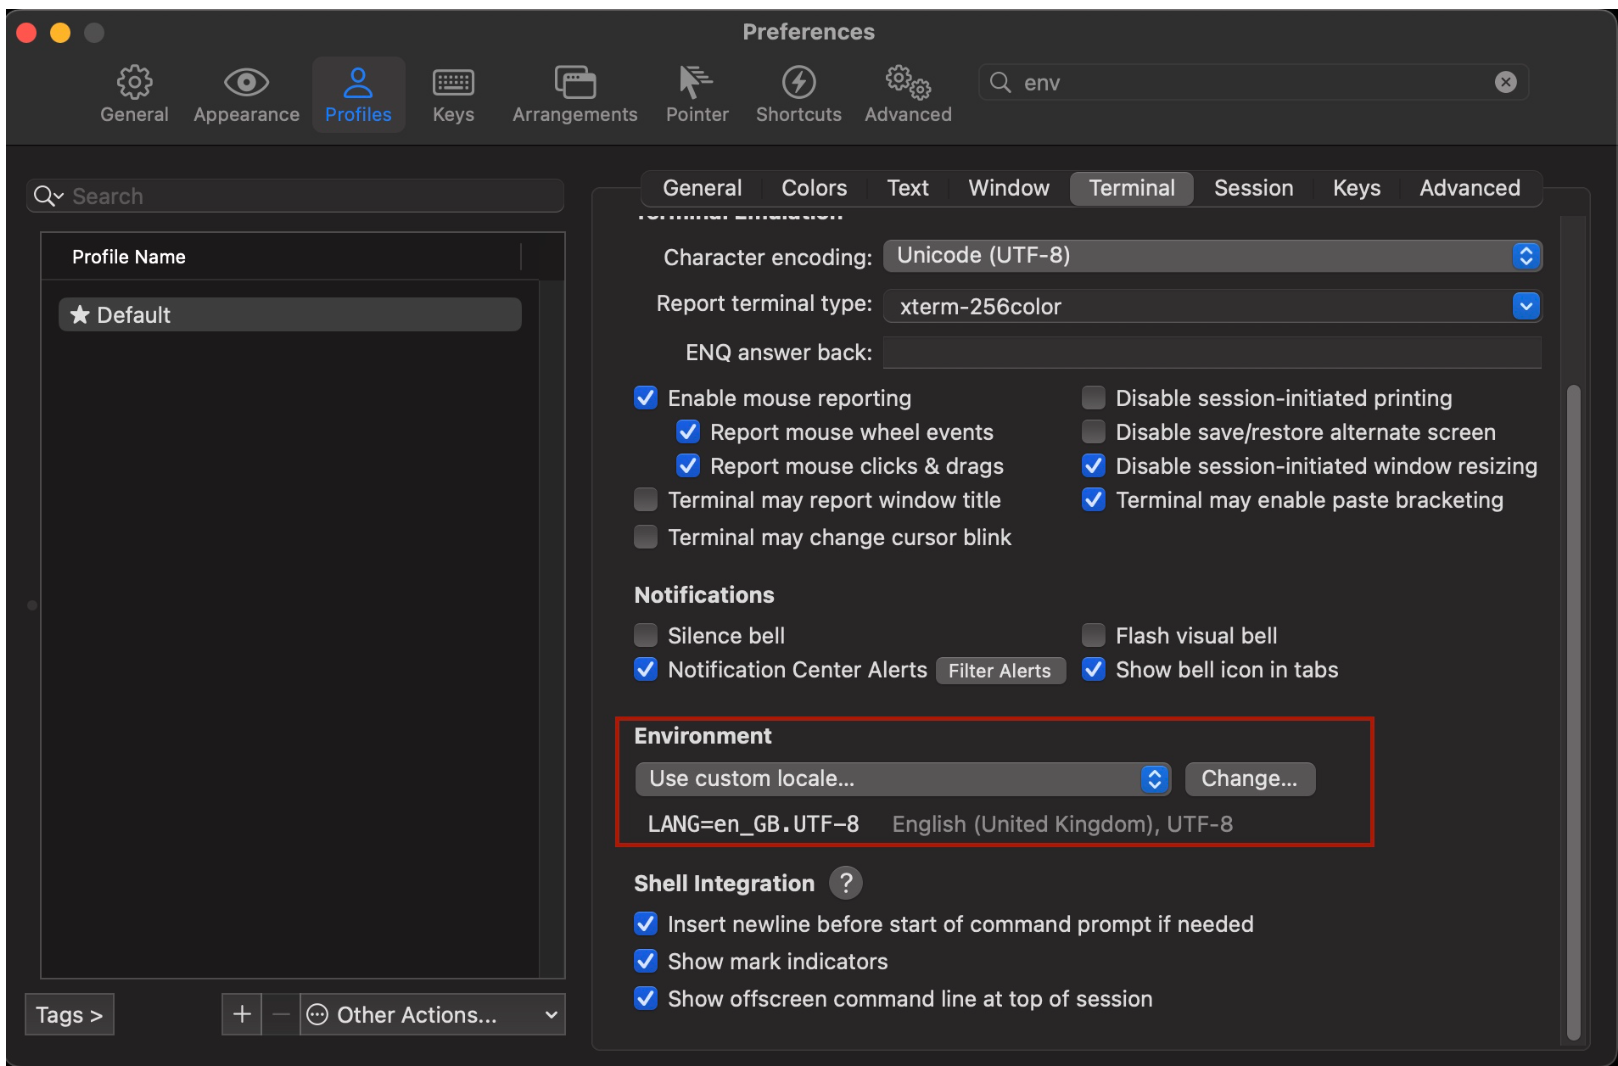This screenshot has height=1066, width=1618.
Task: Enable Terminal may change cursor blink
Action: tap(646, 537)
